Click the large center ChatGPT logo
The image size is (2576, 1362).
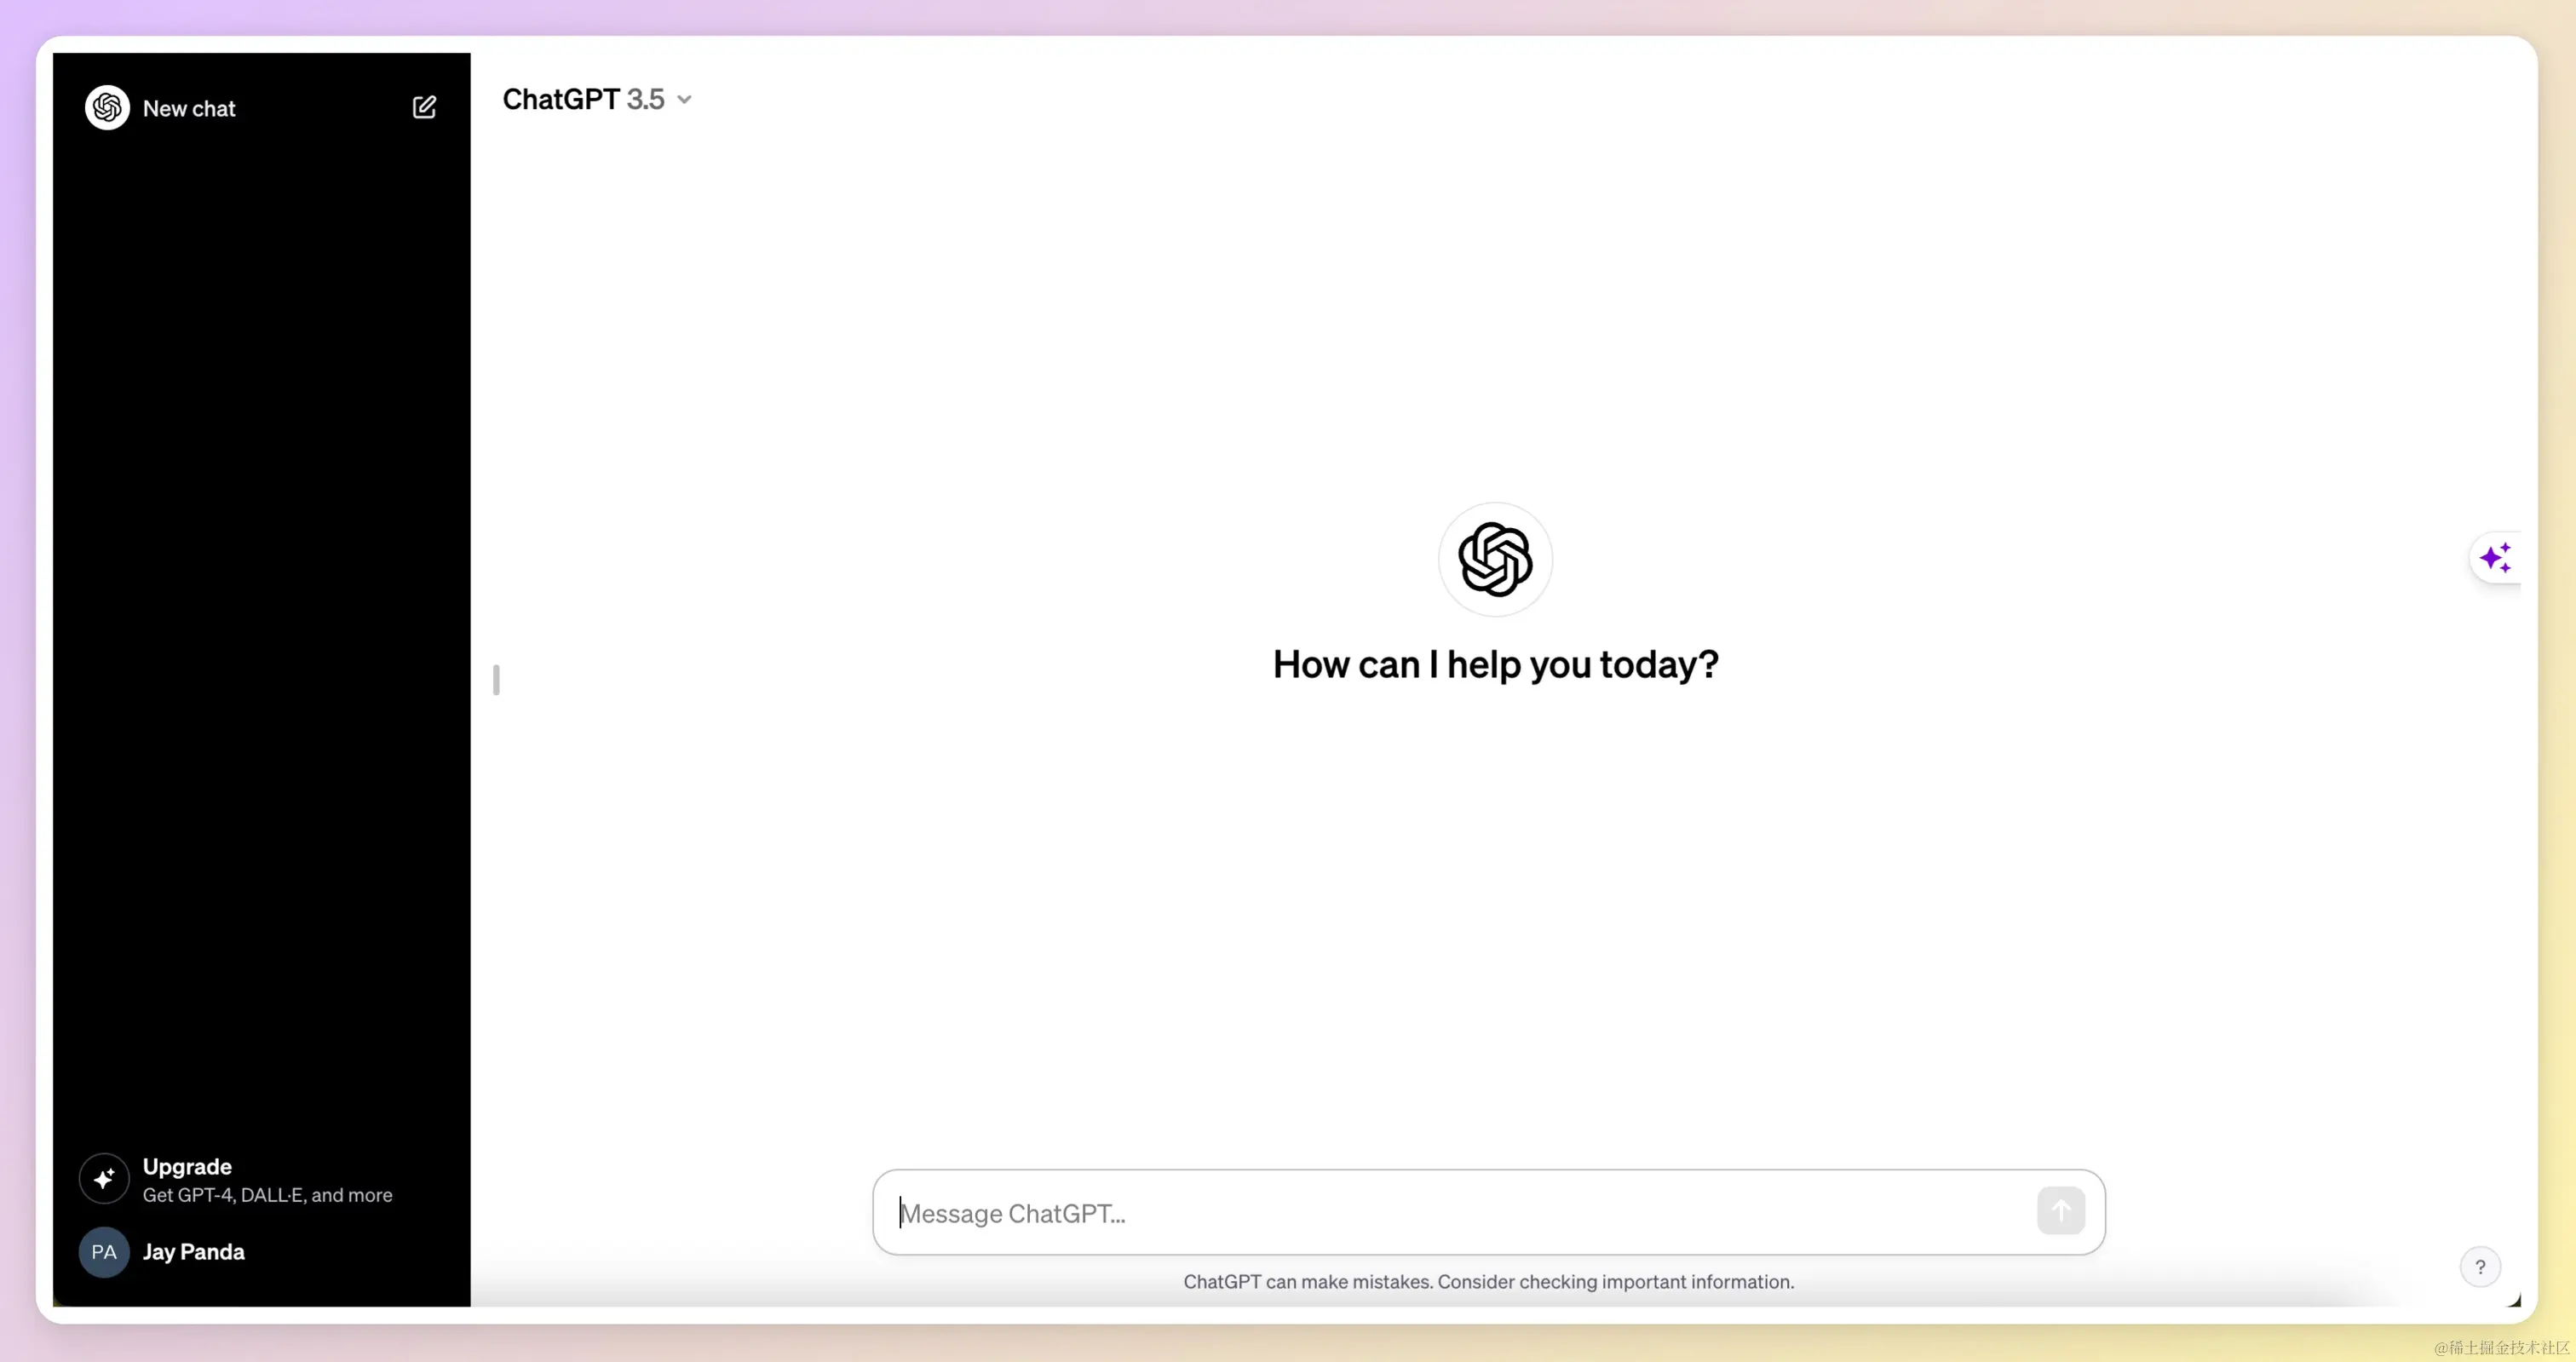[1495, 559]
